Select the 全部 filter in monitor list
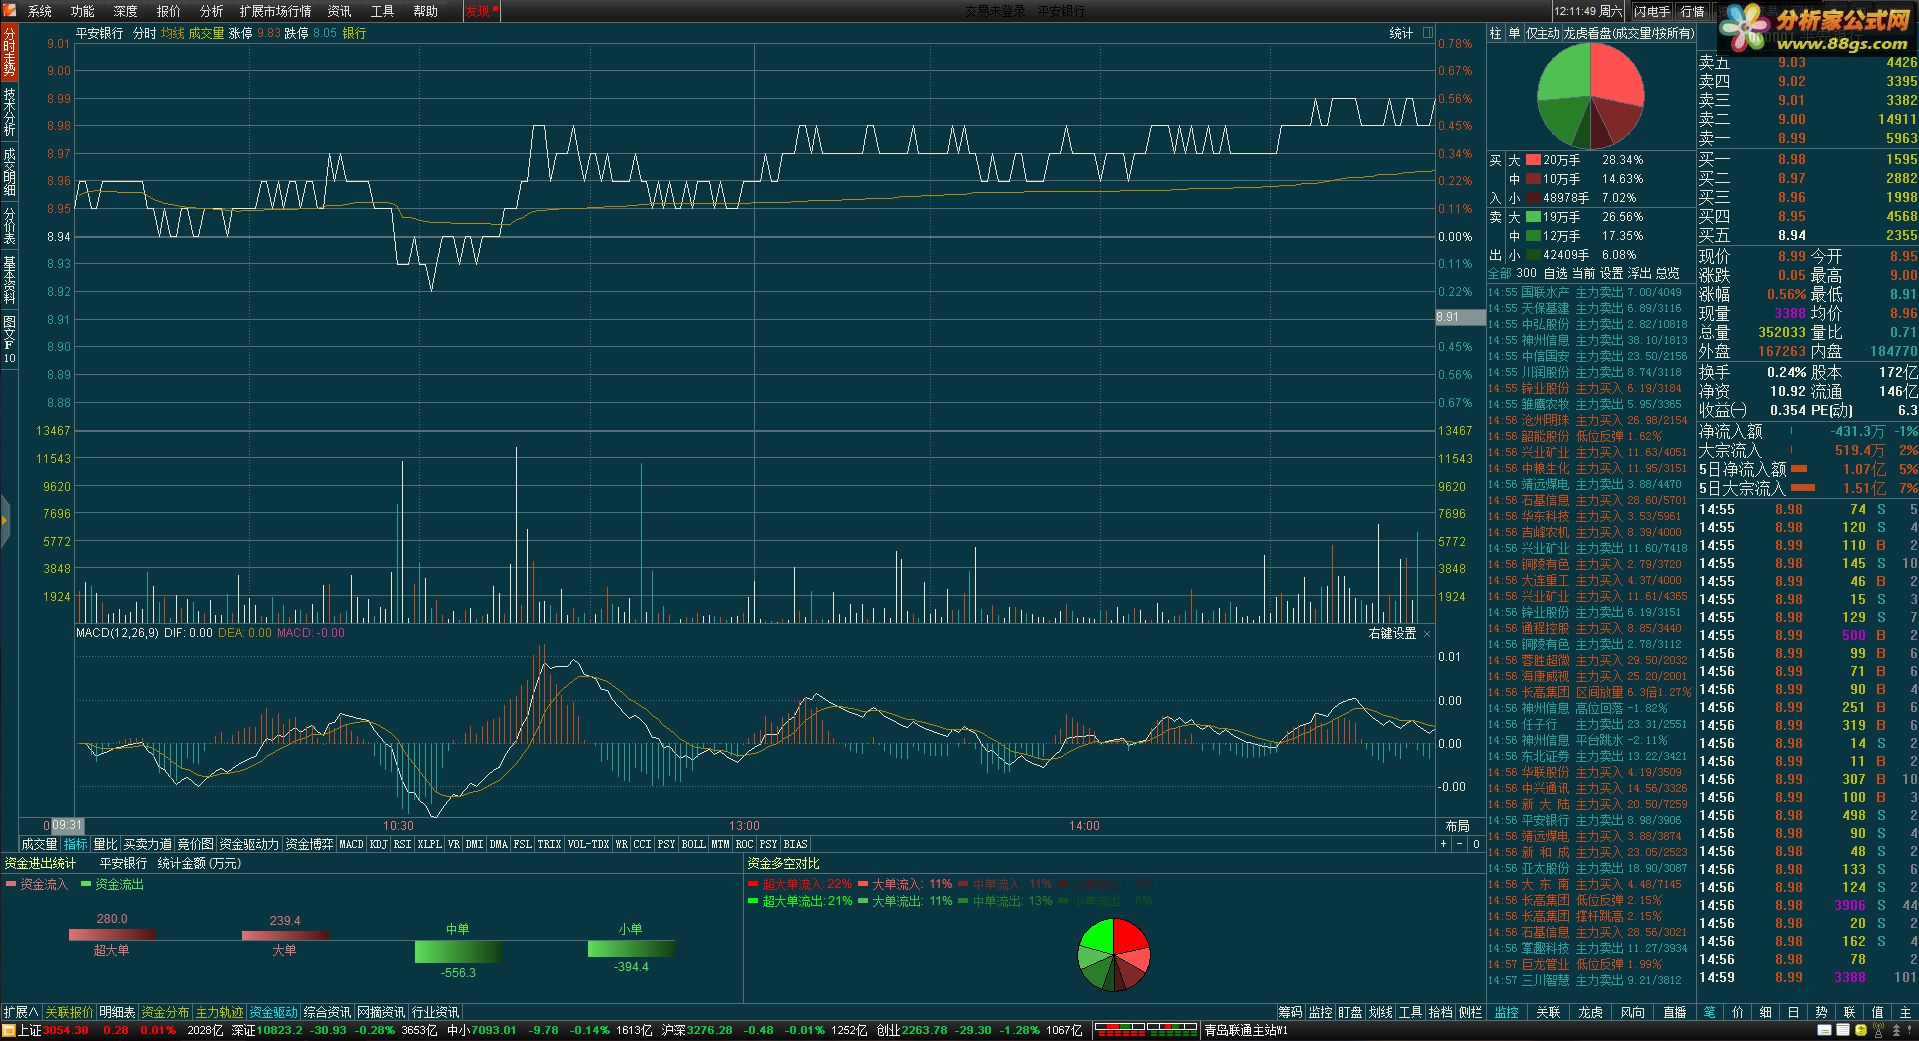1919x1041 pixels. 1500,273
